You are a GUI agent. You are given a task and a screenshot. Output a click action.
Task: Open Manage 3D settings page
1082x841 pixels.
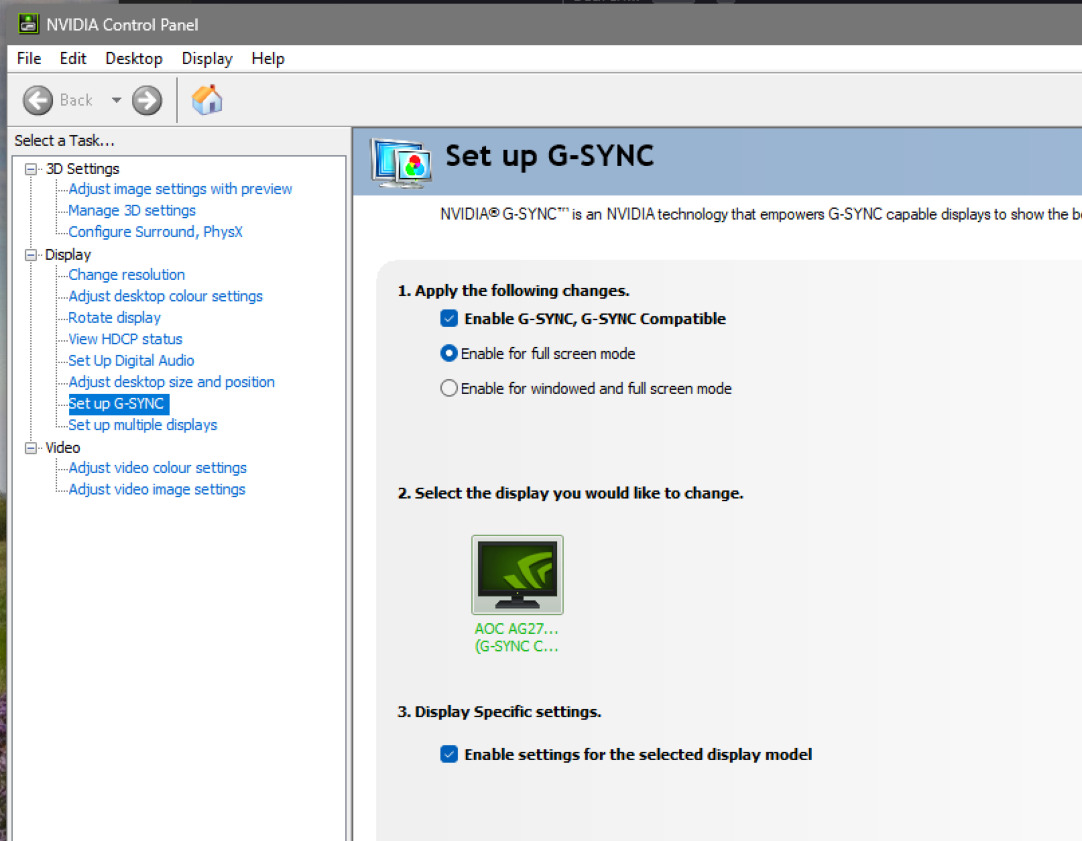coord(132,210)
